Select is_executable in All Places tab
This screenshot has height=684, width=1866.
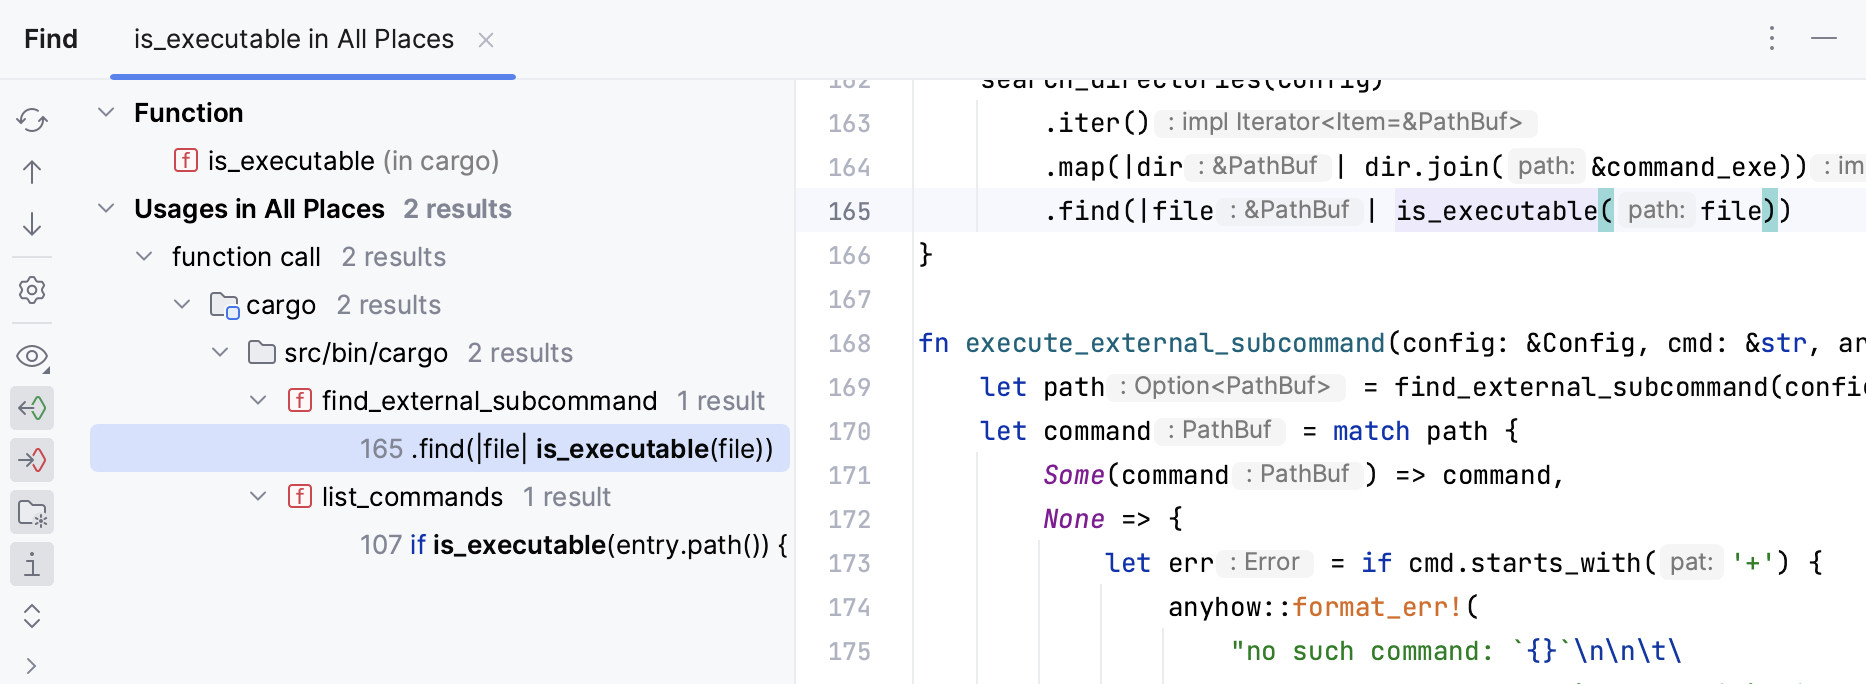[293, 39]
